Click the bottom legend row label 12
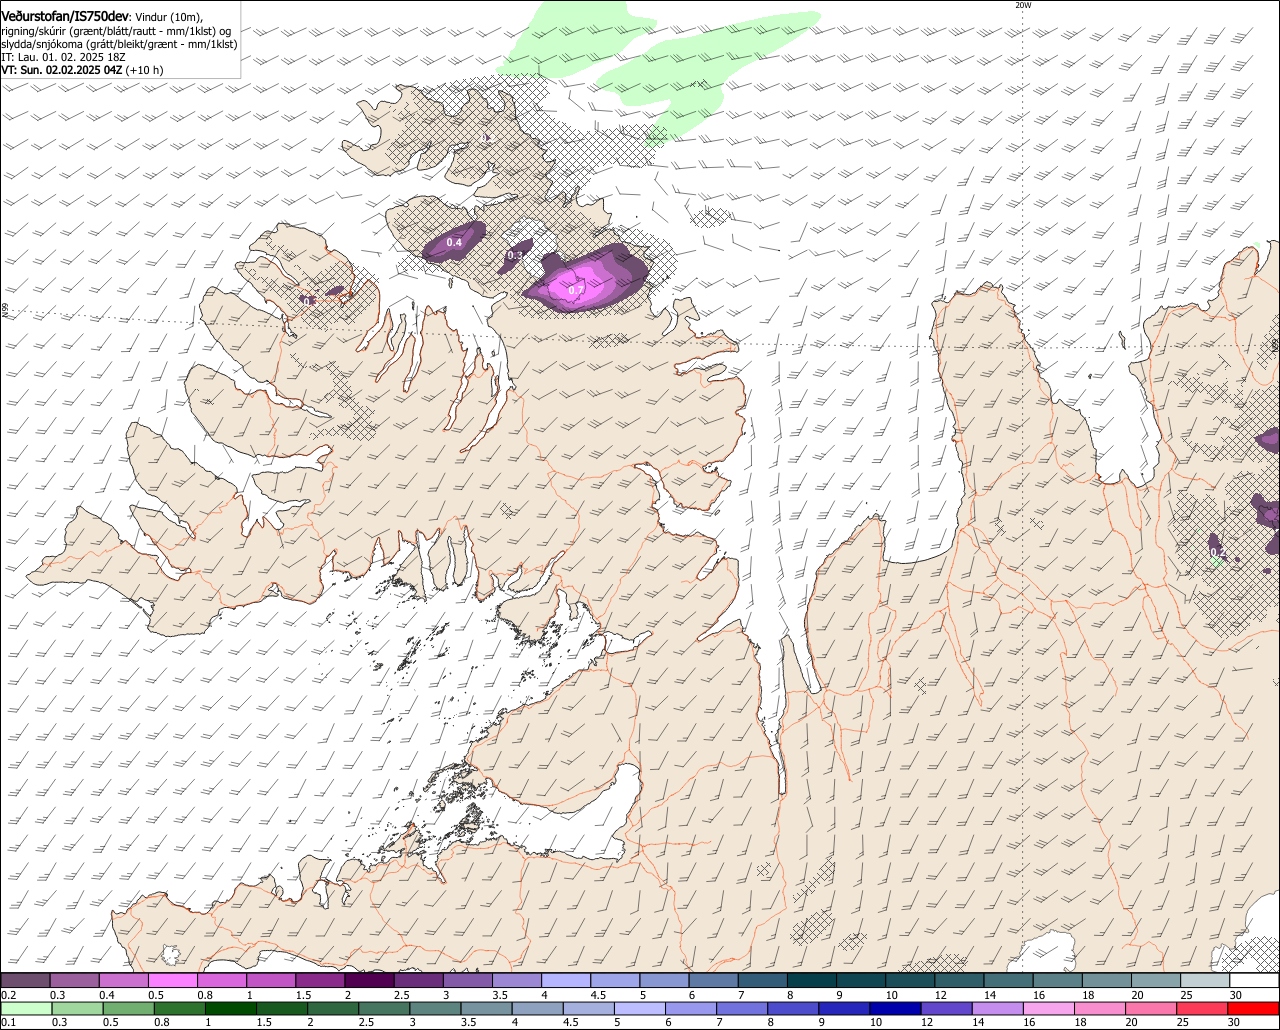This screenshot has height=1030, width=1280. (927, 1022)
